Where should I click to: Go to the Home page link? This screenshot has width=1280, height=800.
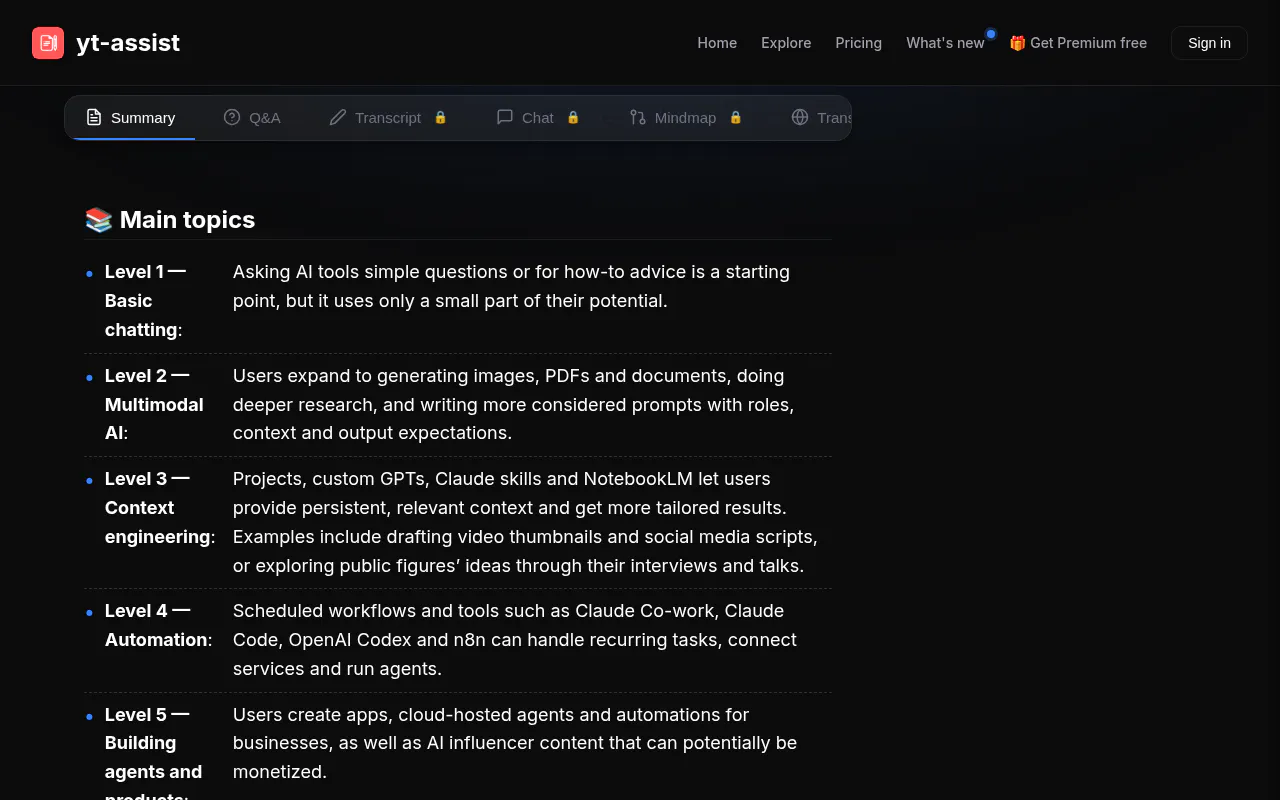717,43
